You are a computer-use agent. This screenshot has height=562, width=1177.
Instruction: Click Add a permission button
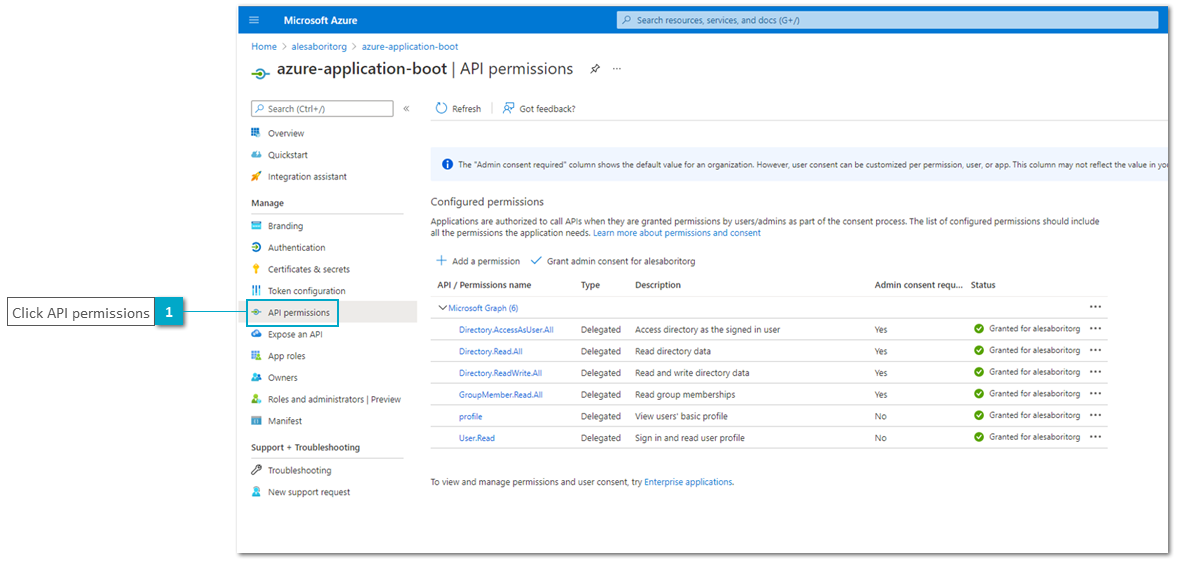pos(478,261)
